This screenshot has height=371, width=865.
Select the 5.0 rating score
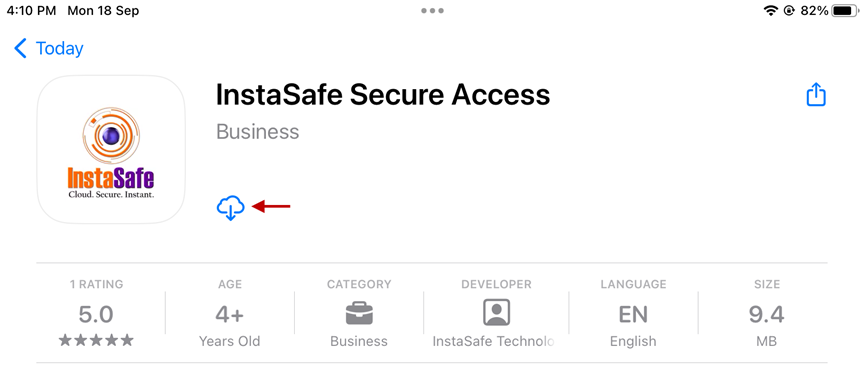96,315
